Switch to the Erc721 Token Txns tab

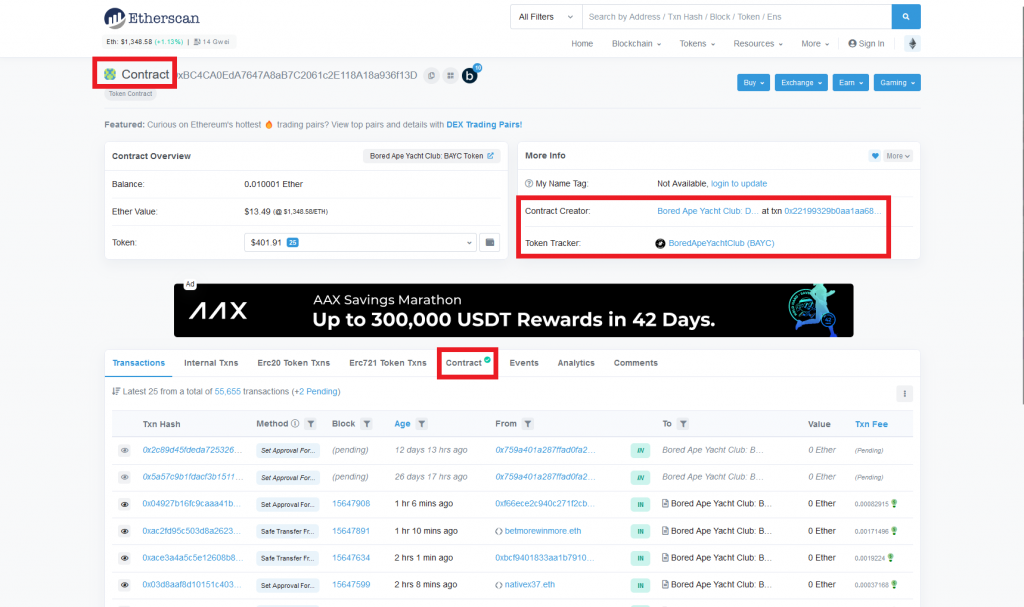(388, 363)
